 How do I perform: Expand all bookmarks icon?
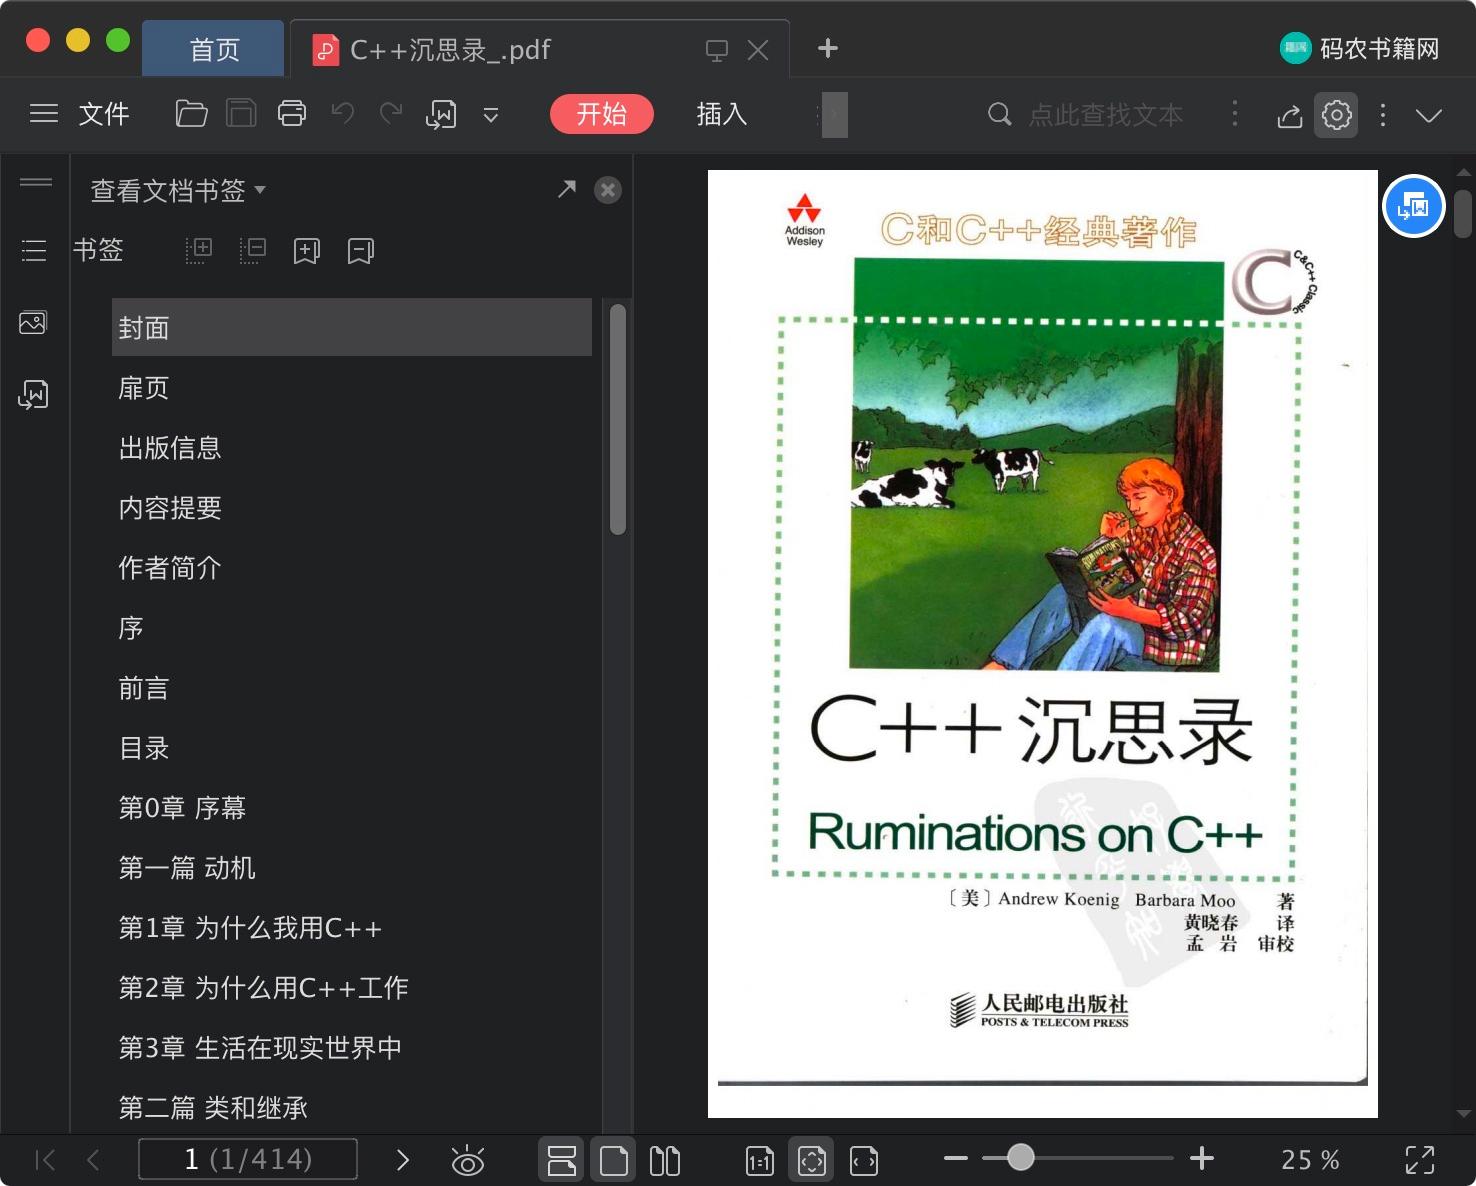pyautogui.click(x=199, y=250)
